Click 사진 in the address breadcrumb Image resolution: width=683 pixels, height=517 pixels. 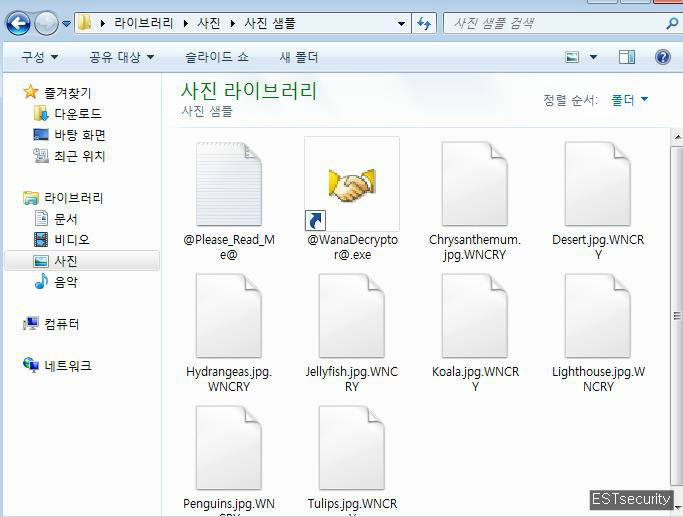(209, 23)
